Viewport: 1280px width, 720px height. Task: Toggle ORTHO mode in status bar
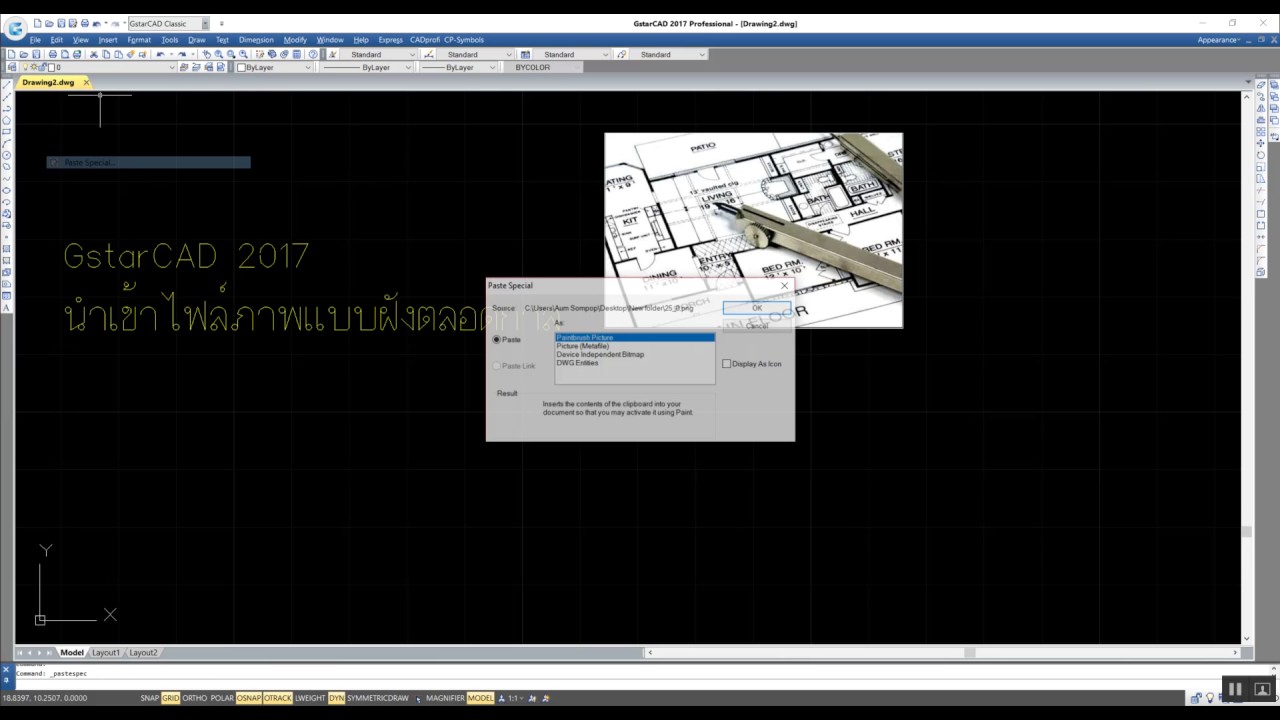(x=195, y=698)
